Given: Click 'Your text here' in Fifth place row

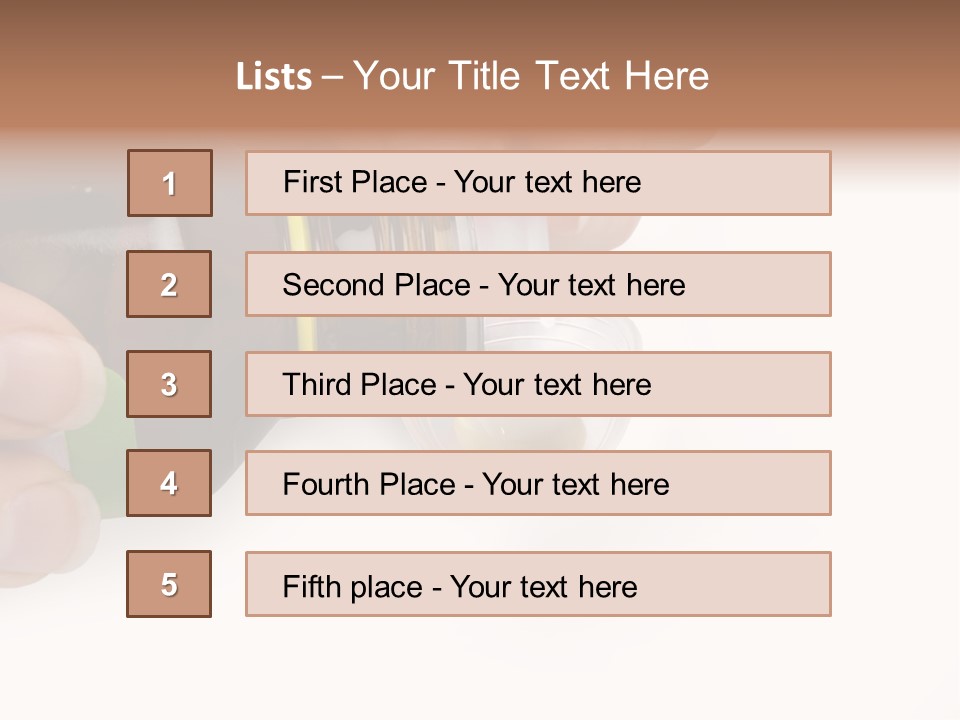Looking at the screenshot, I should (x=543, y=587).
